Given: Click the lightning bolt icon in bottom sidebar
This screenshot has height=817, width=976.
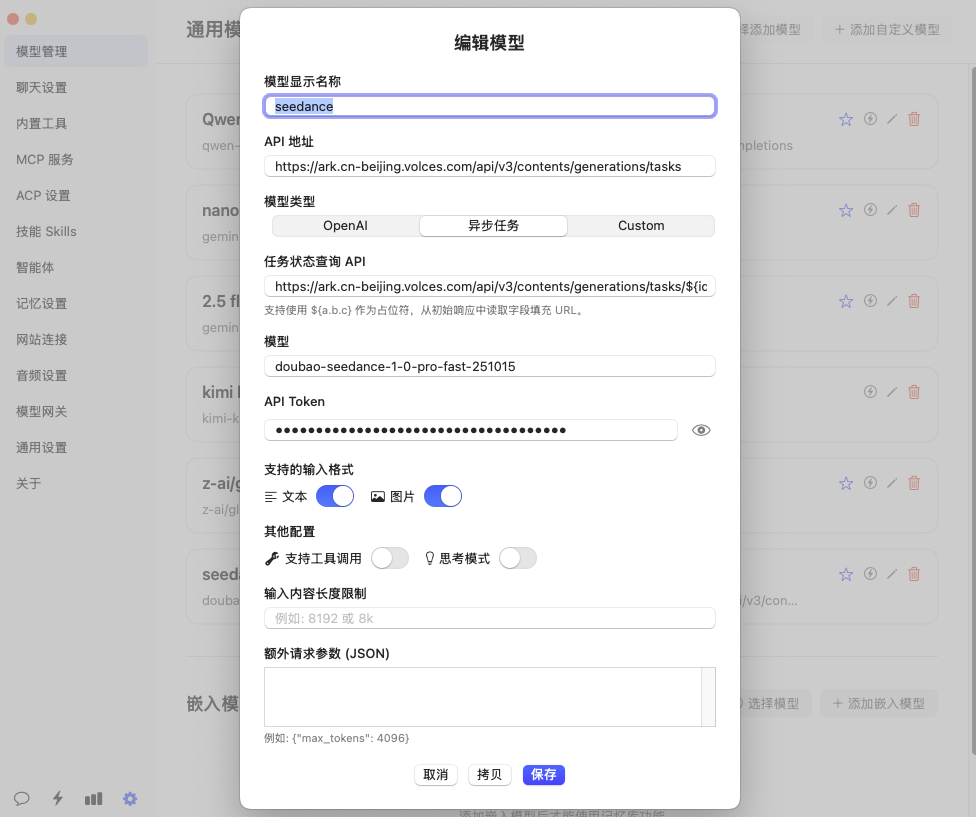Looking at the screenshot, I should tap(58, 798).
